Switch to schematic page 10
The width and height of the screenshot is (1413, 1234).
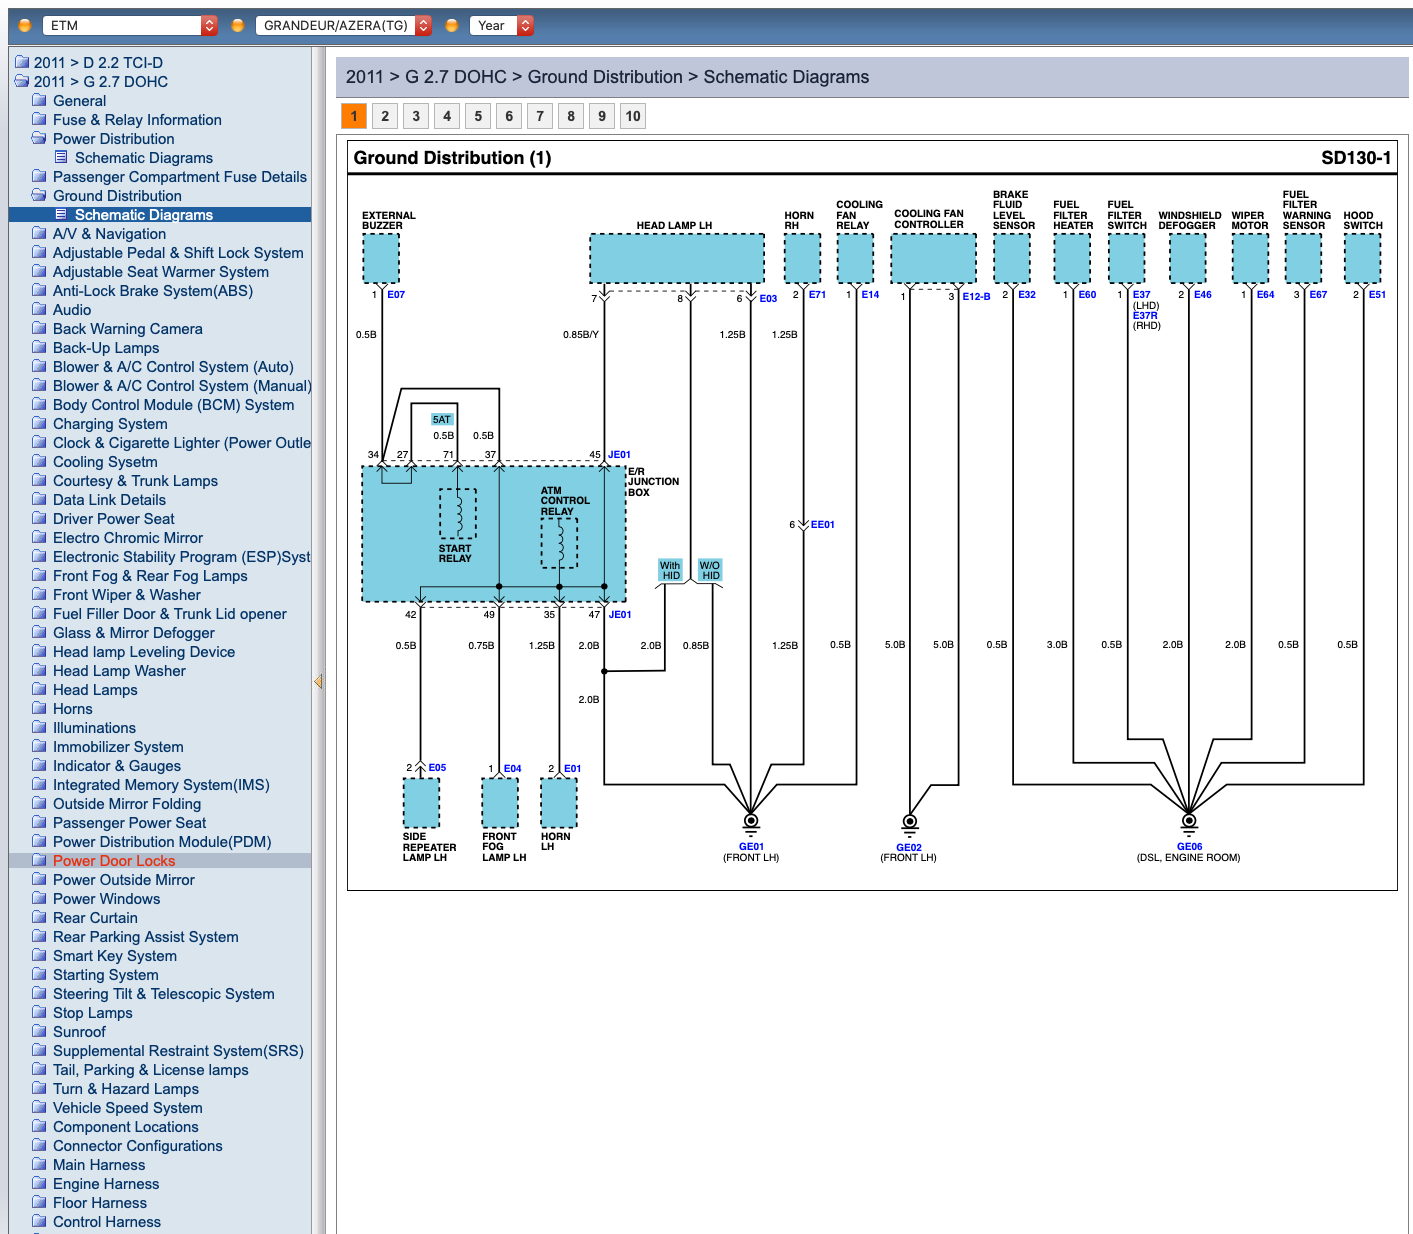tap(633, 116)
